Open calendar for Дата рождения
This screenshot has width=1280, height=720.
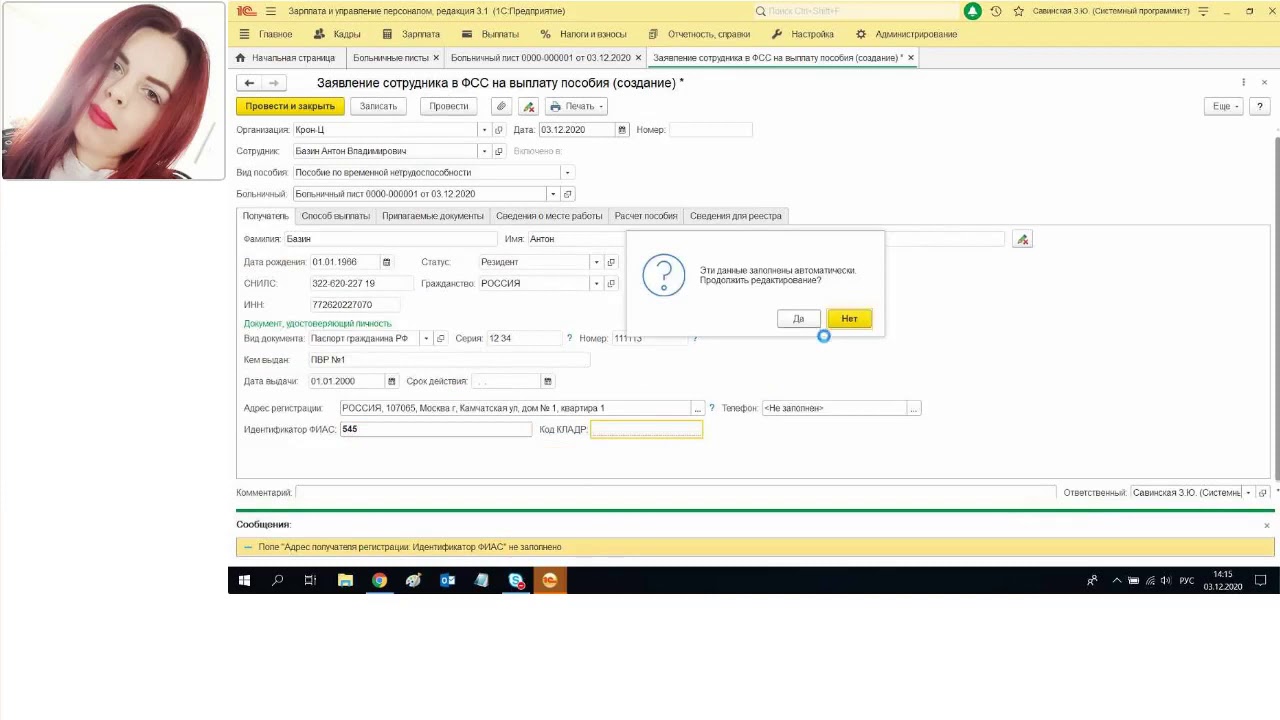point(387,262)
